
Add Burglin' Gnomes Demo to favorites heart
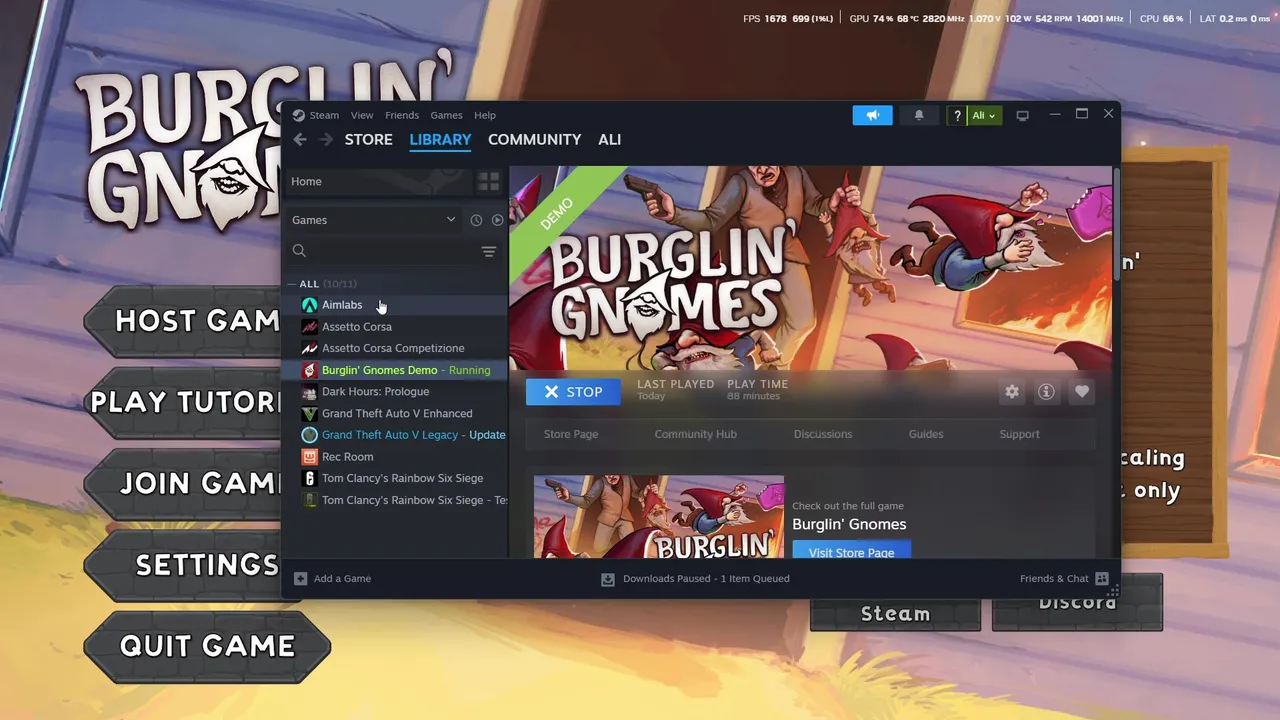1081,392
